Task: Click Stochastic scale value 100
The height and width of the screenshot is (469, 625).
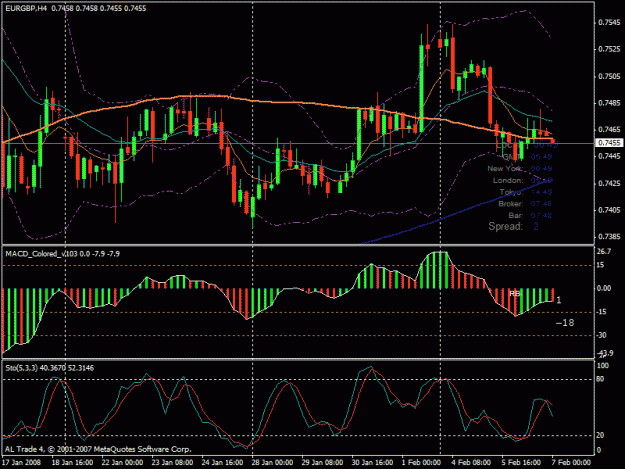Action: tap(603, 366)
